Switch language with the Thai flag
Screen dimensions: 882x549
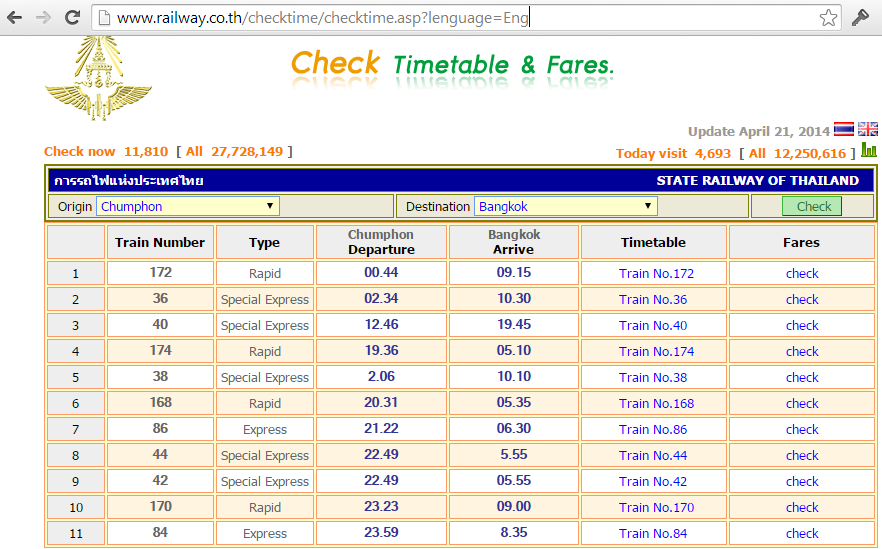[844, 129]
